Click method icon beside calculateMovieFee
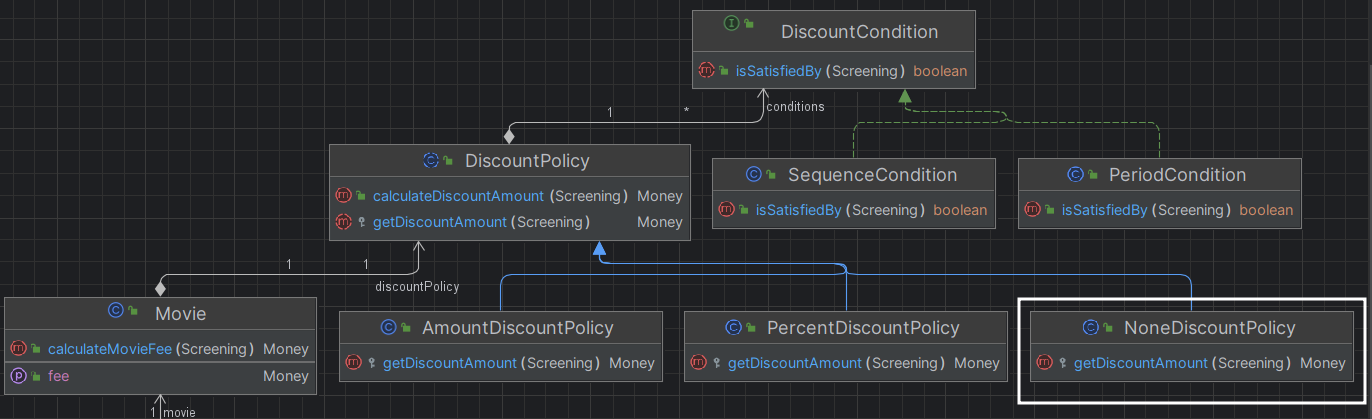1372x419 pixels. click(18, 349)
